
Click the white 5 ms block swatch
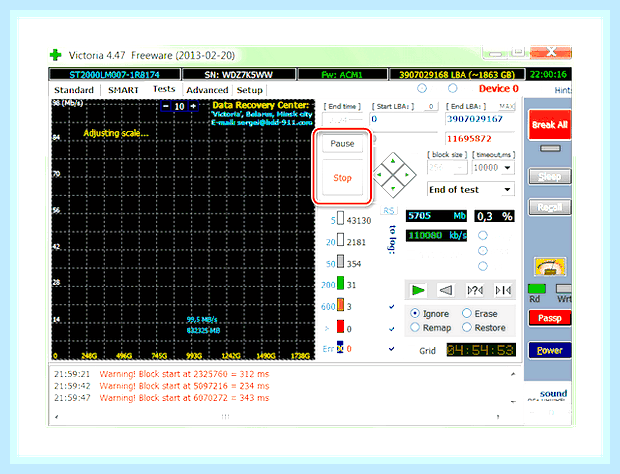coord(340,219)
